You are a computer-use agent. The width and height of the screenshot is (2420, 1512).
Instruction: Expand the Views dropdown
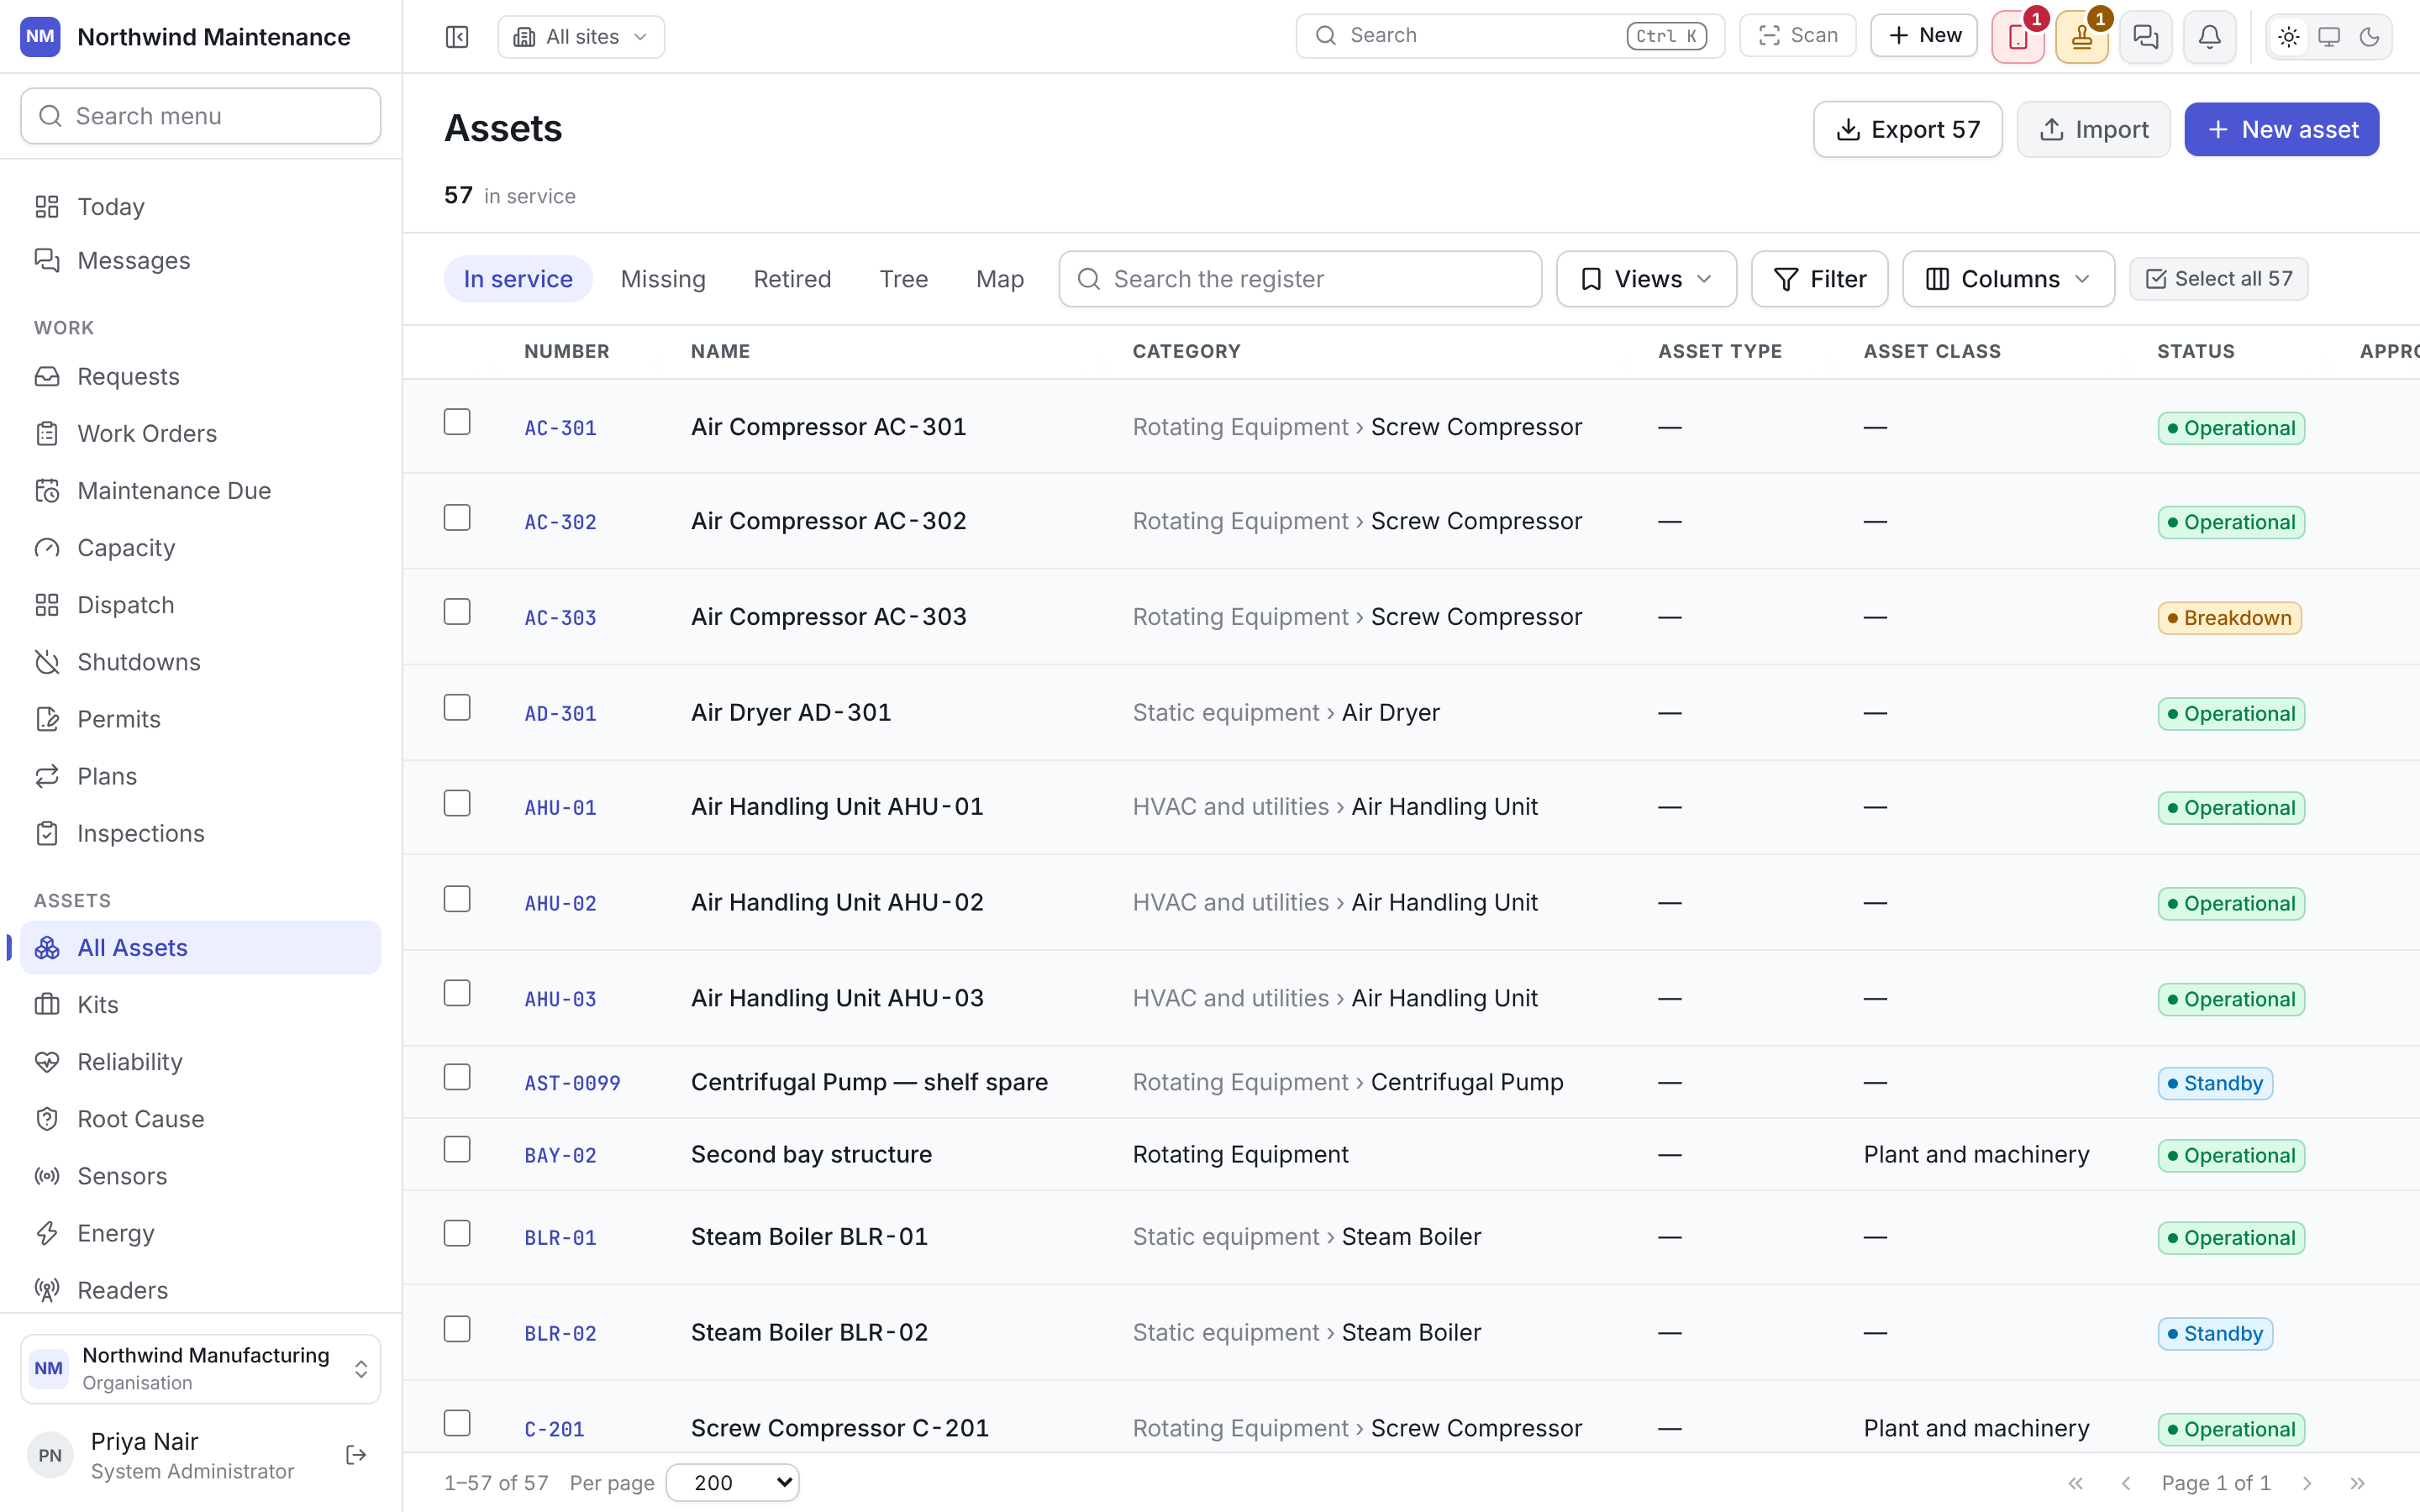click(x=1646, y=279)
